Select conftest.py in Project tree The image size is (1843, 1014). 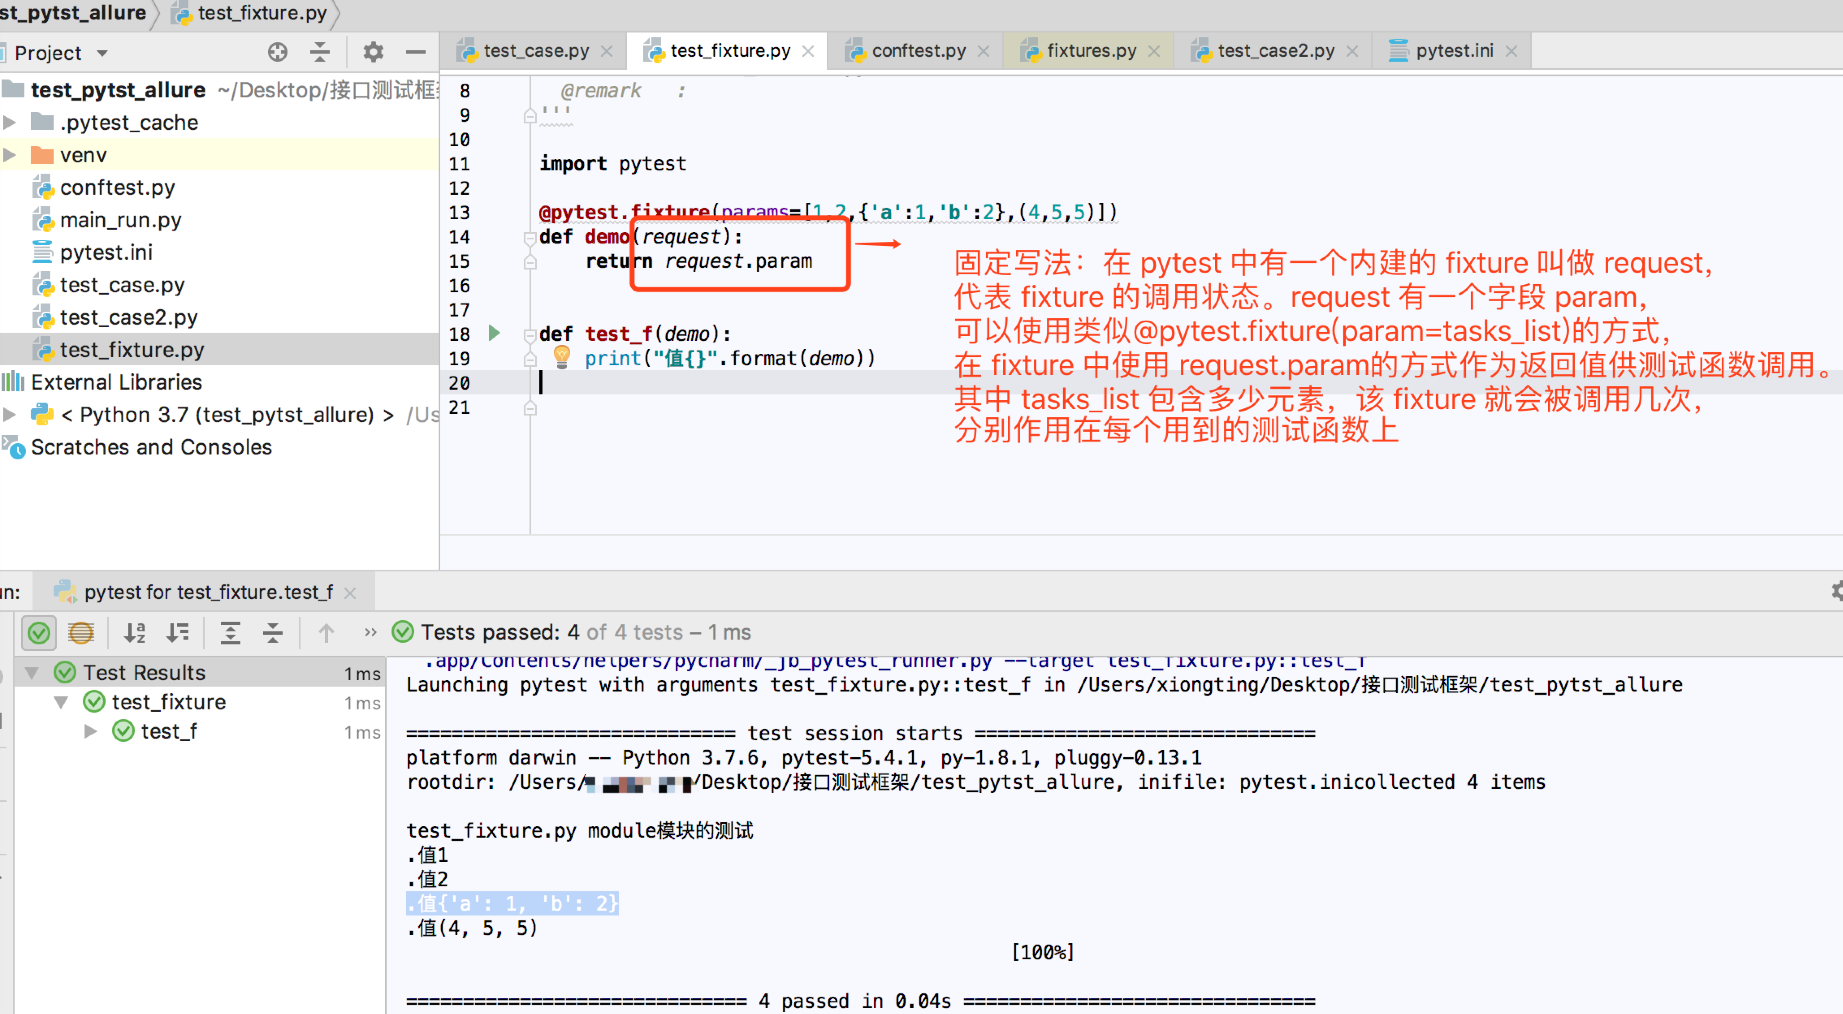[x=219, y=187]
